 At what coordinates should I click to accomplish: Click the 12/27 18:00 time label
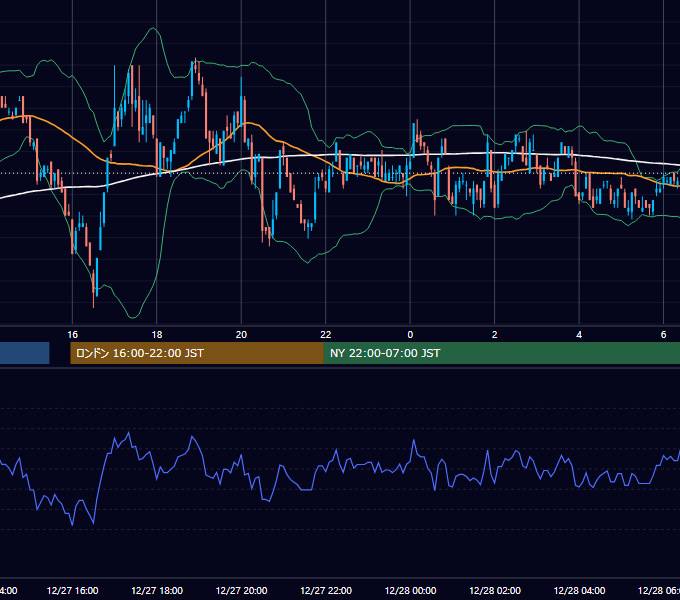157,590
